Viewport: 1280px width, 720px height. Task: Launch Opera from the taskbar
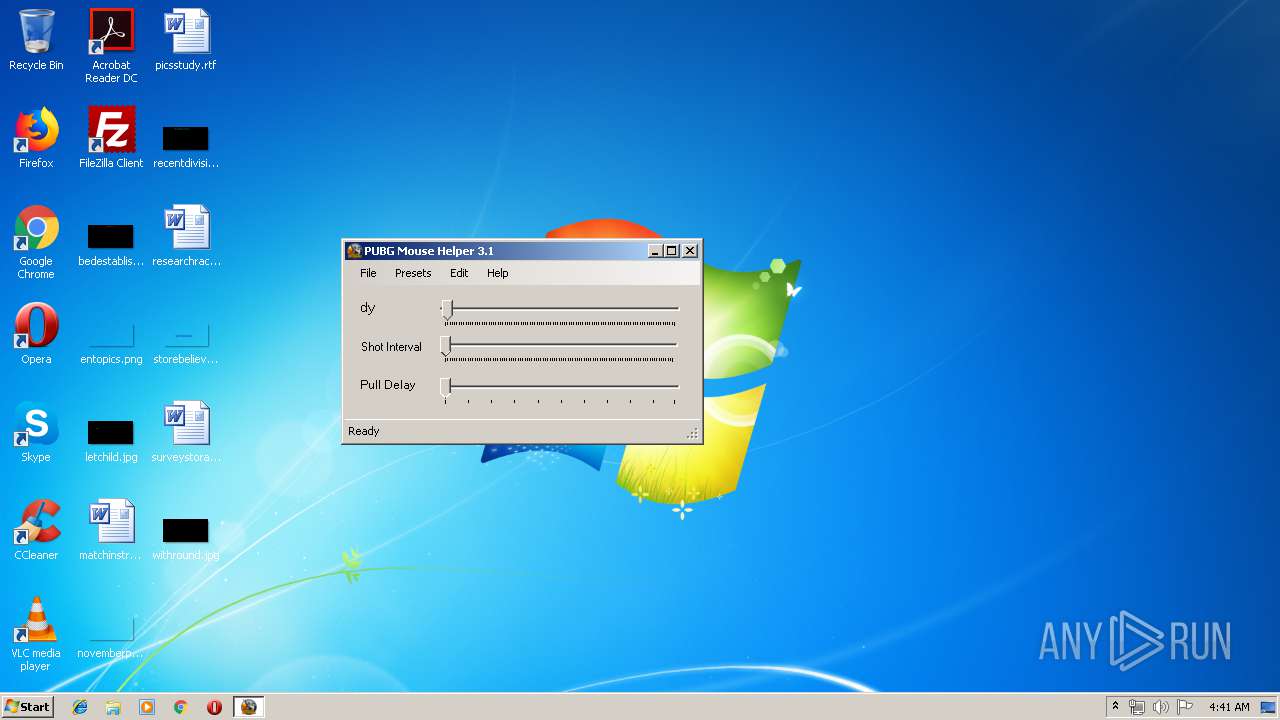(214, 707)
